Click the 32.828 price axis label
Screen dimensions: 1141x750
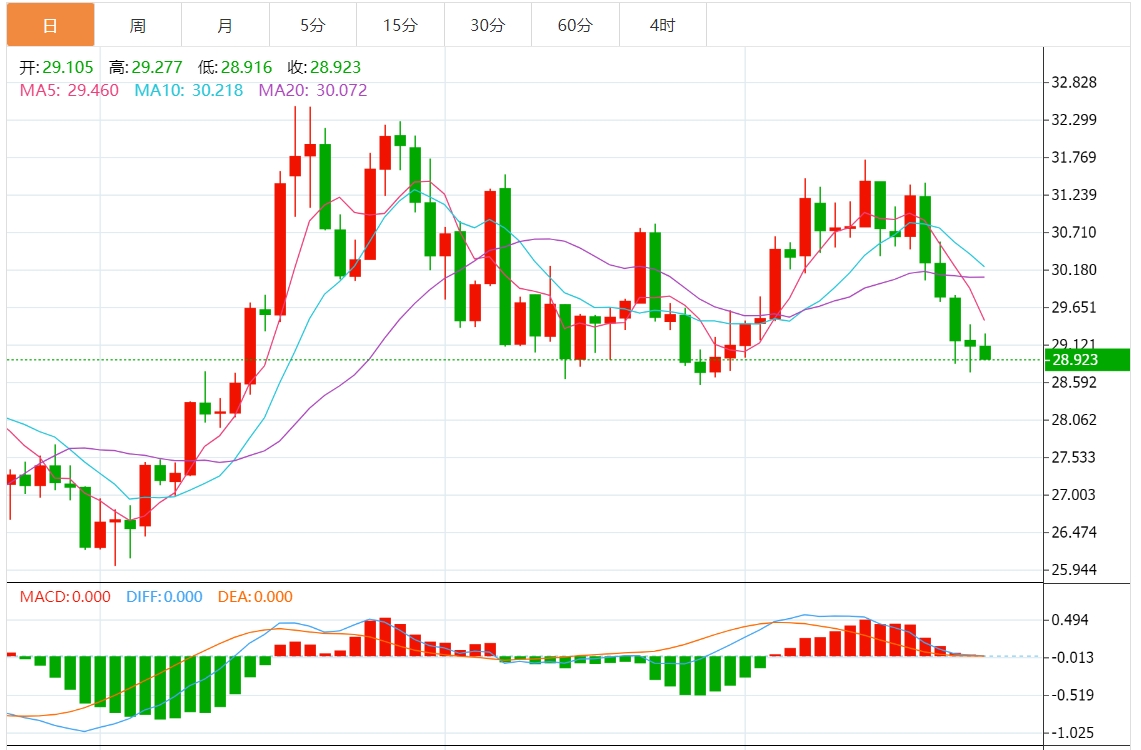[1073, 82]
